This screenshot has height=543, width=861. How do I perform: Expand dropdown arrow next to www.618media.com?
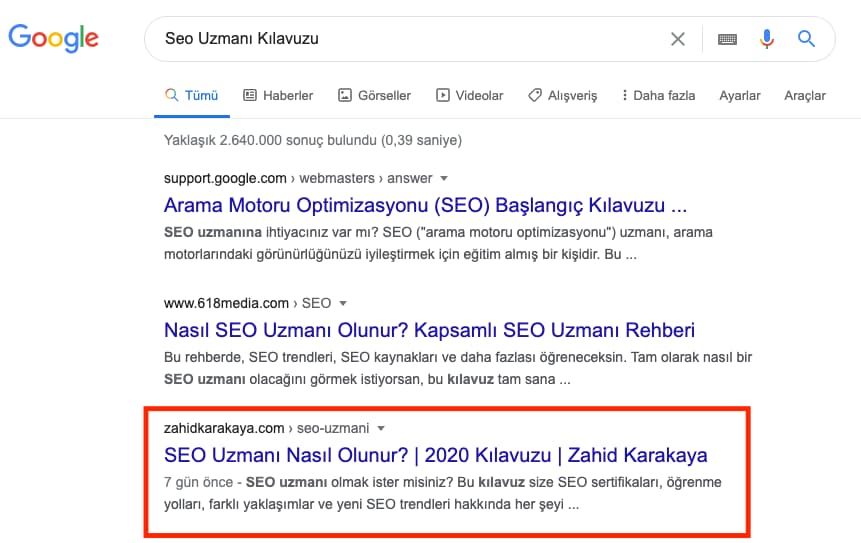coord(343,303)
